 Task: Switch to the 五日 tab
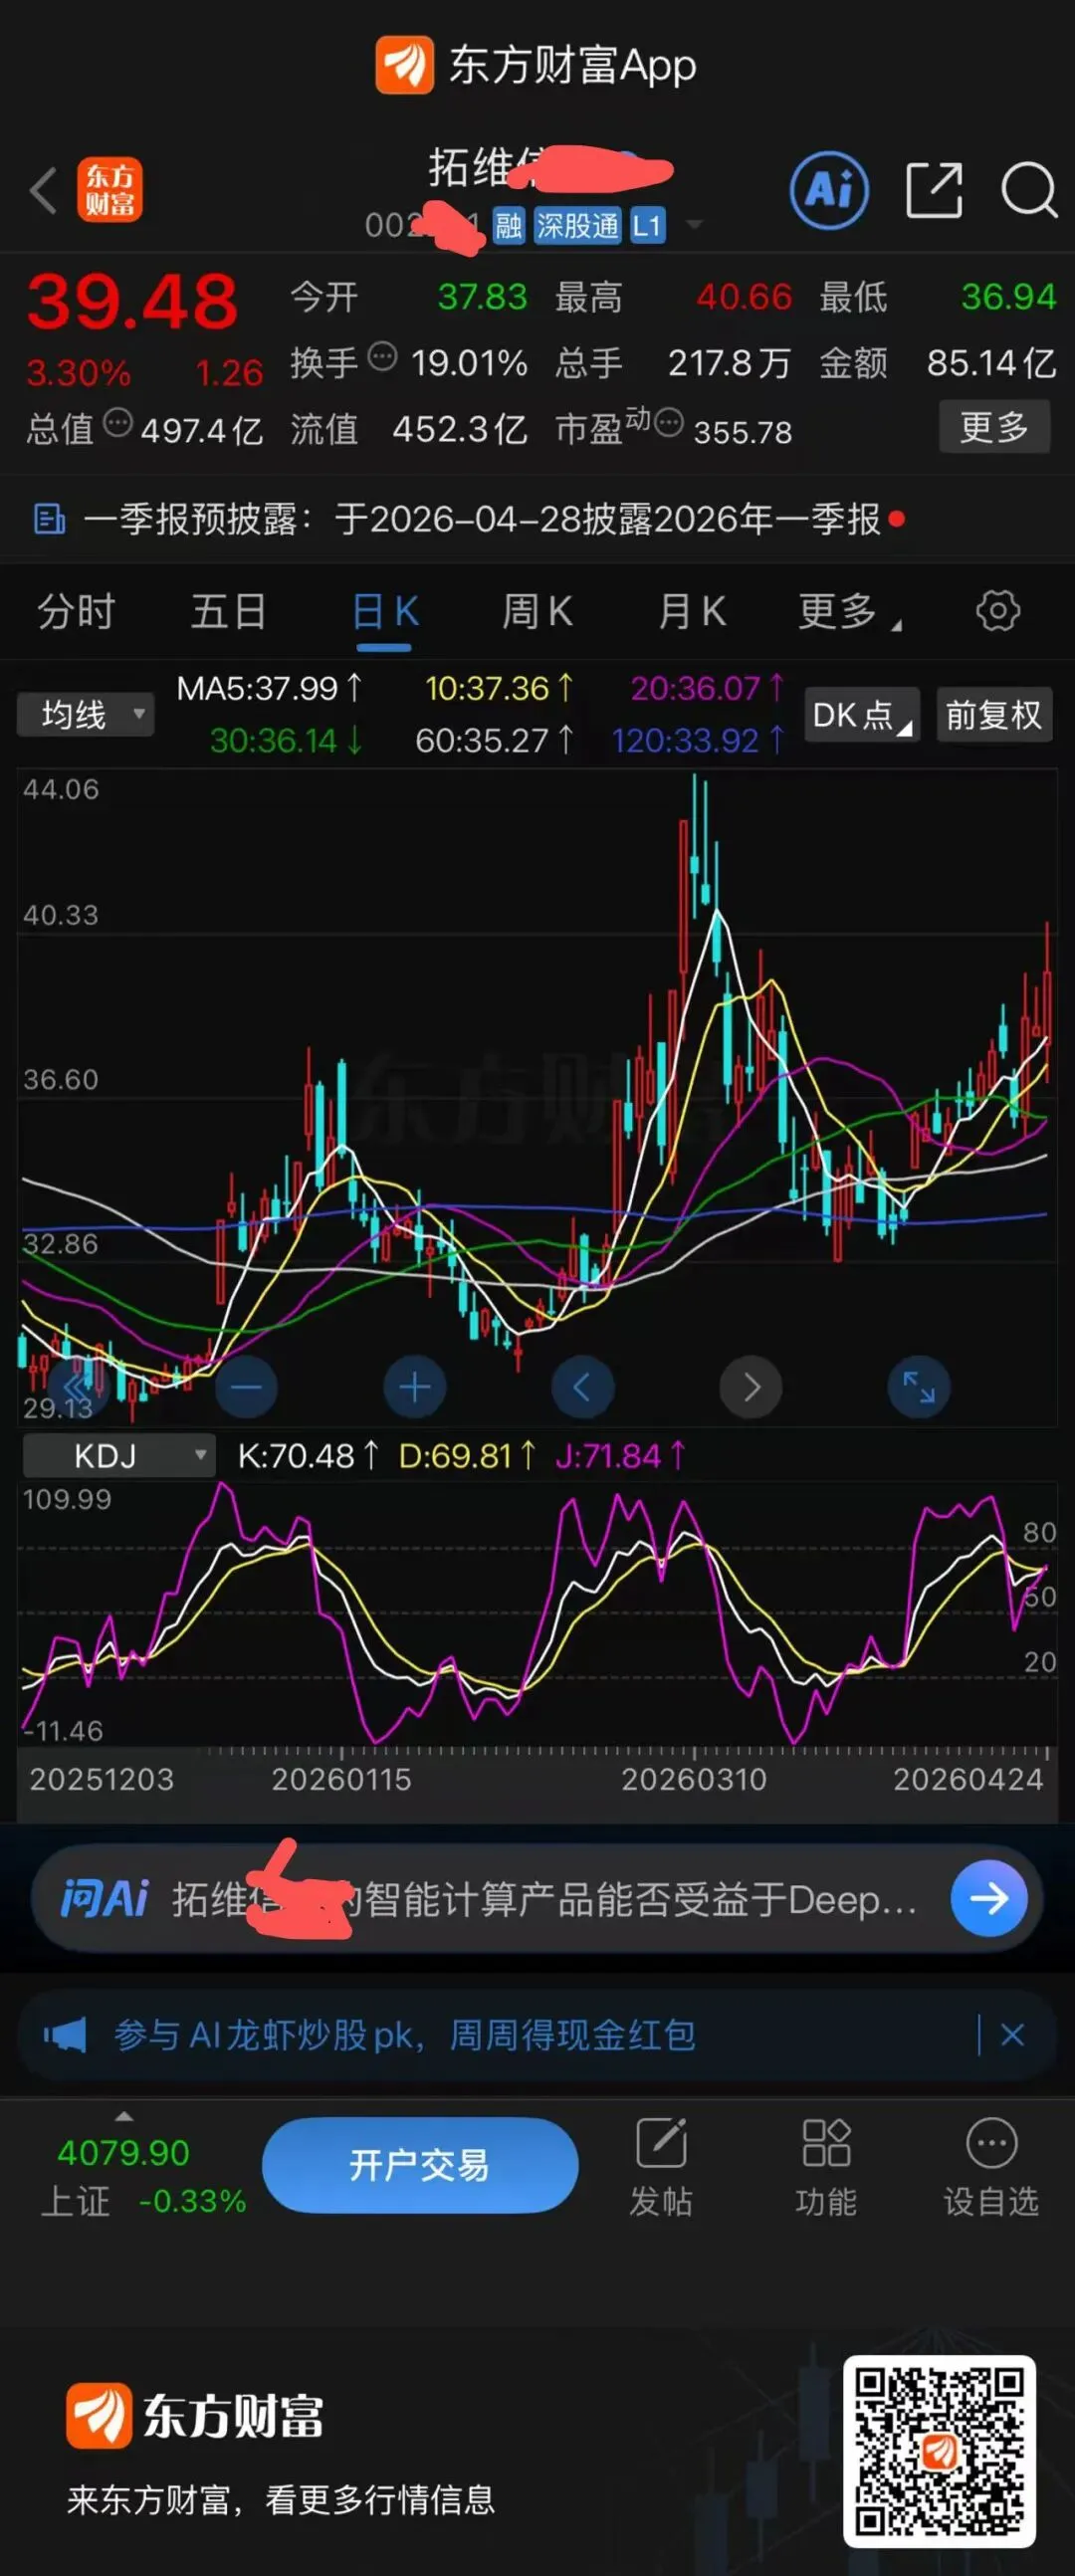pyautogui.click(x=229, y=611)
